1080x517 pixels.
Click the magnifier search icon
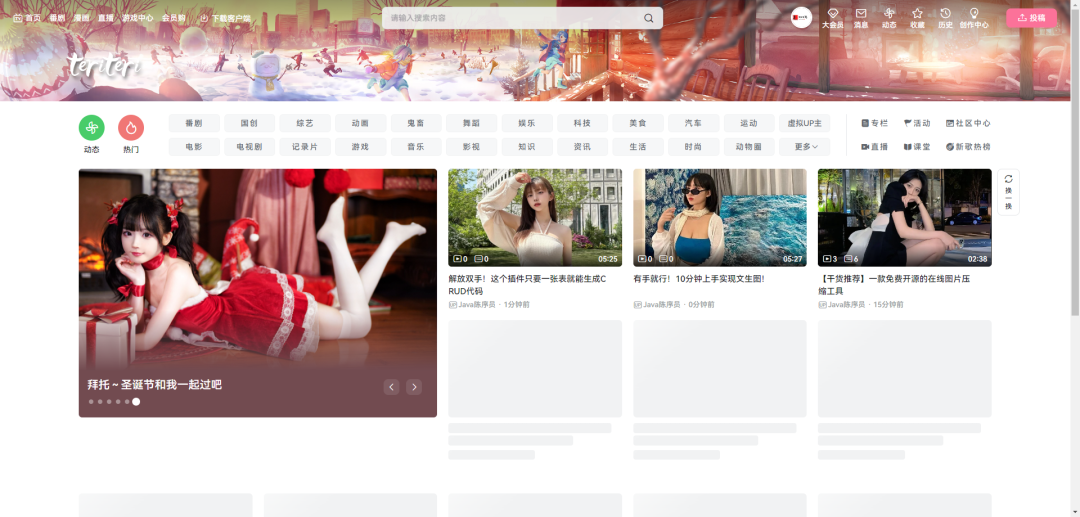pyautogui.click(x=648, y=18)
